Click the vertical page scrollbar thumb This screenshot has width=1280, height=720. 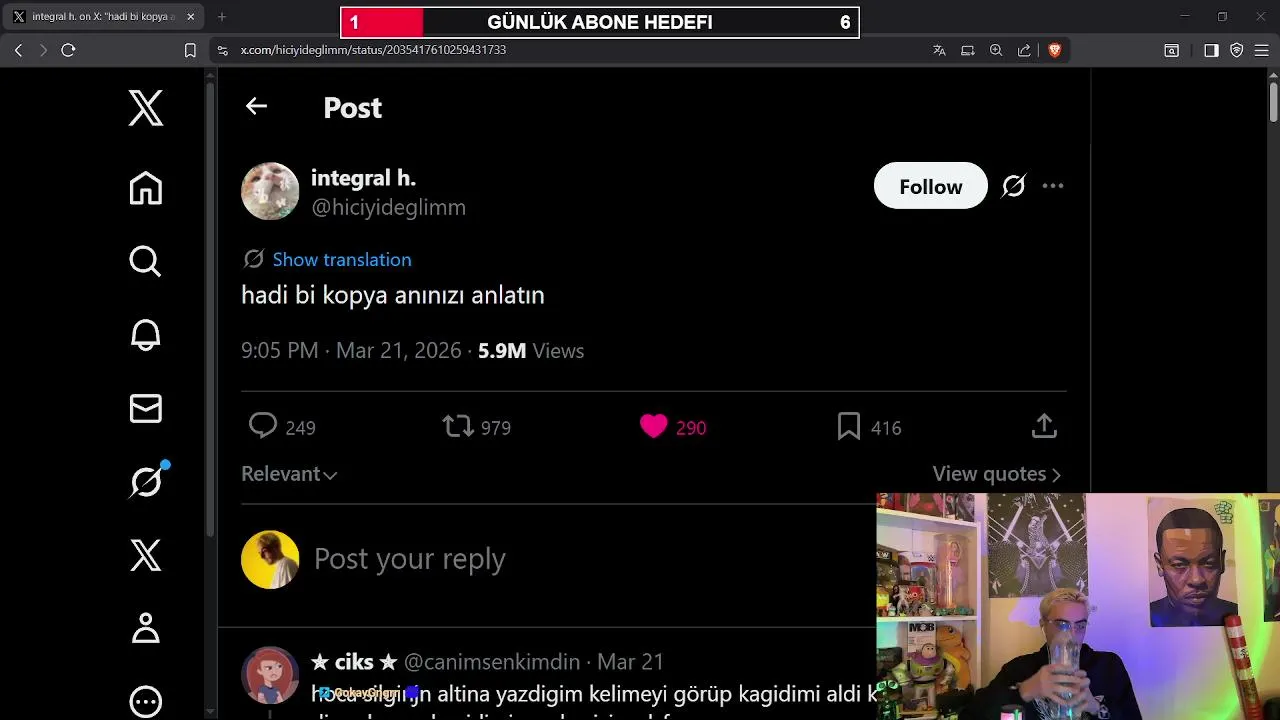1273,100
